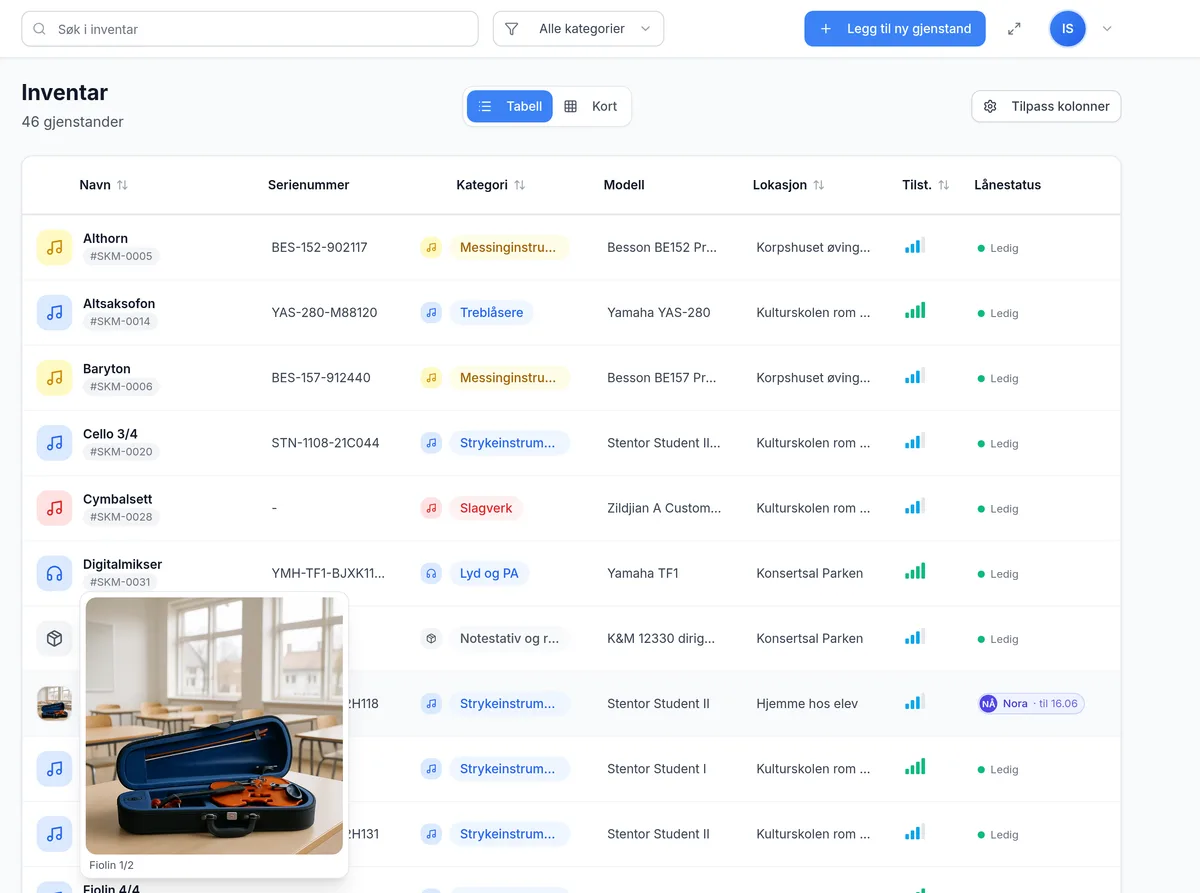This screenshot has width=1200, height=893.
Task: Click the Slagverk category tag
Action: [486, 508]
